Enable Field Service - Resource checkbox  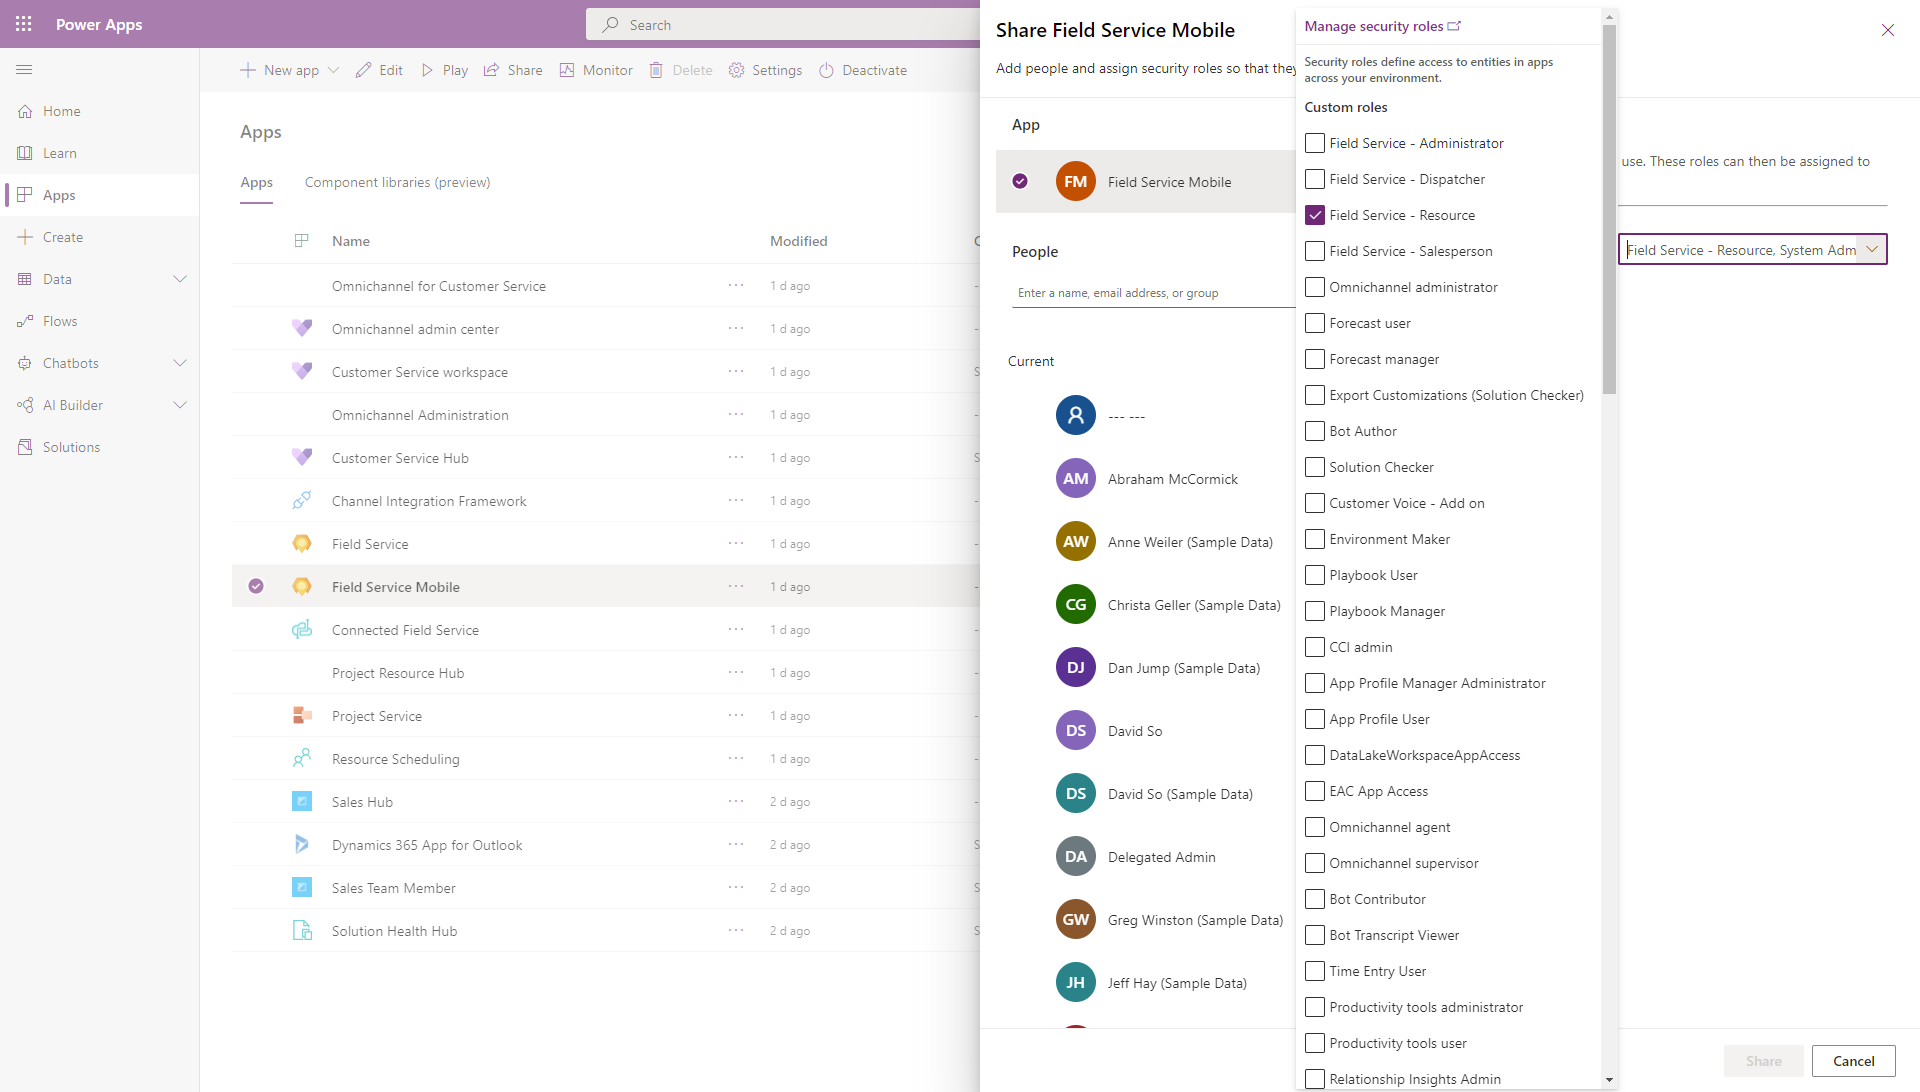[1315, 214]
